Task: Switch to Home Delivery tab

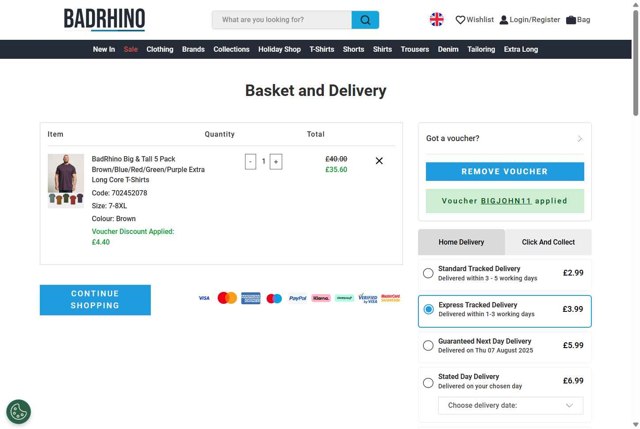Action: click(461, 242)
